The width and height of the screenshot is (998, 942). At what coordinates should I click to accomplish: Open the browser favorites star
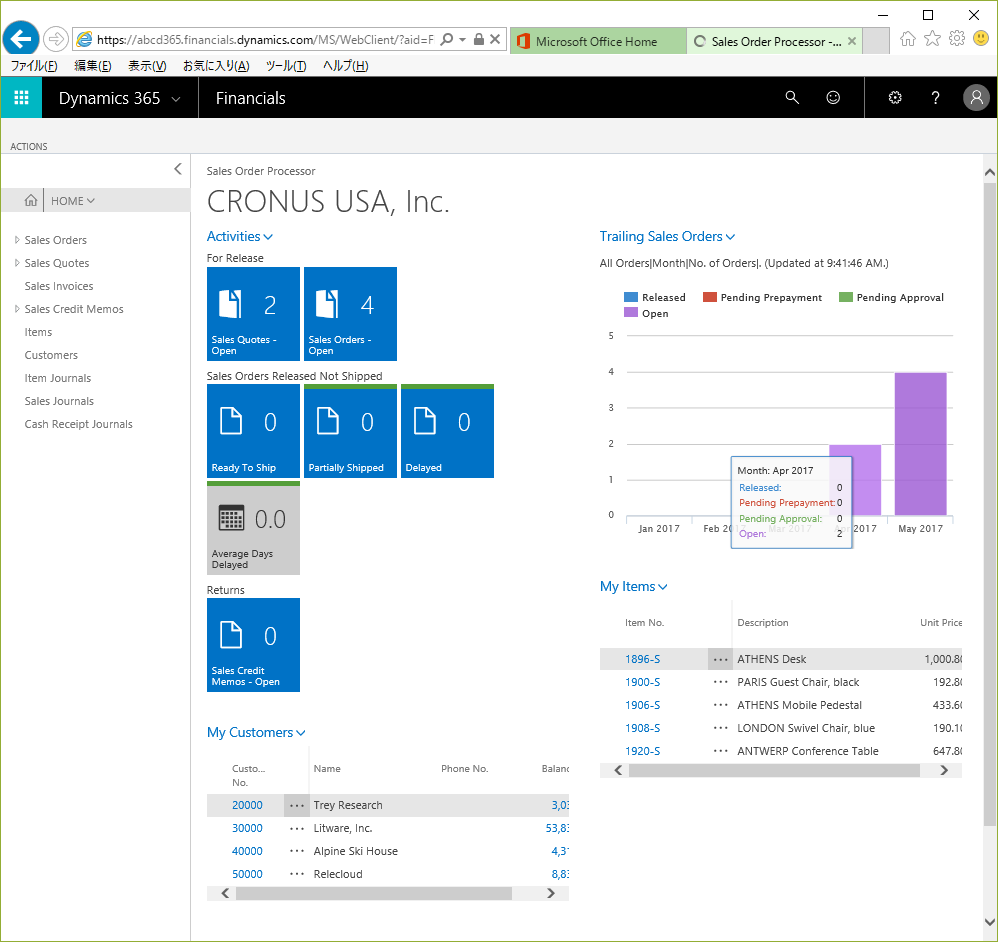932,39
